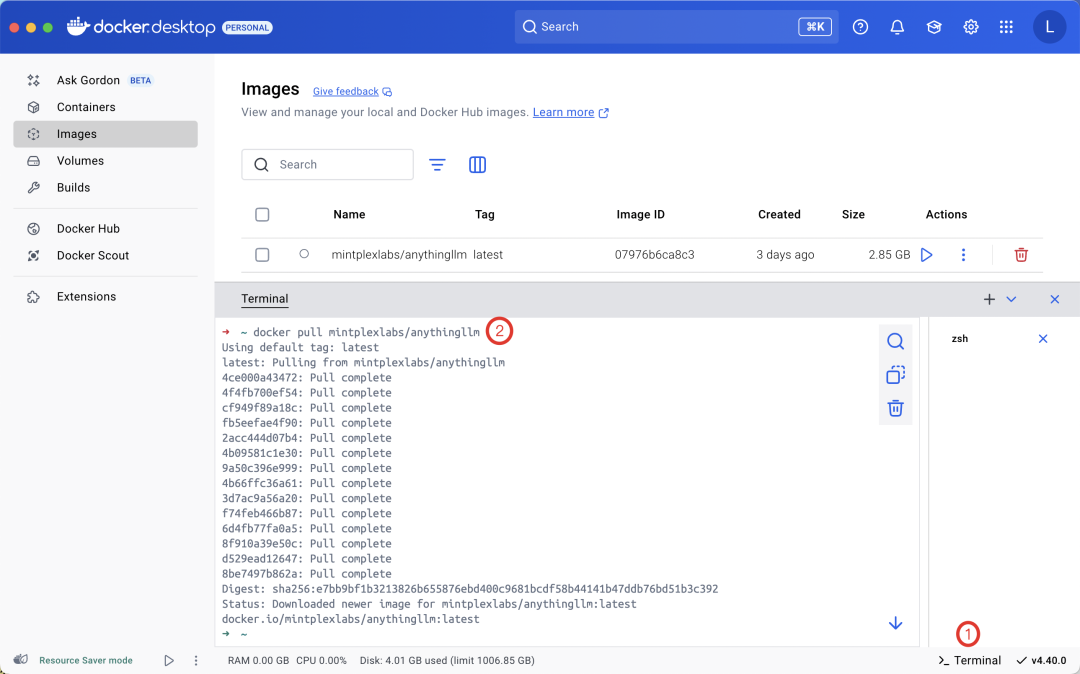Screen dimensions: 1080x674
Task: Open the Learning center graduation cap icon
Action: coord(934,27)
